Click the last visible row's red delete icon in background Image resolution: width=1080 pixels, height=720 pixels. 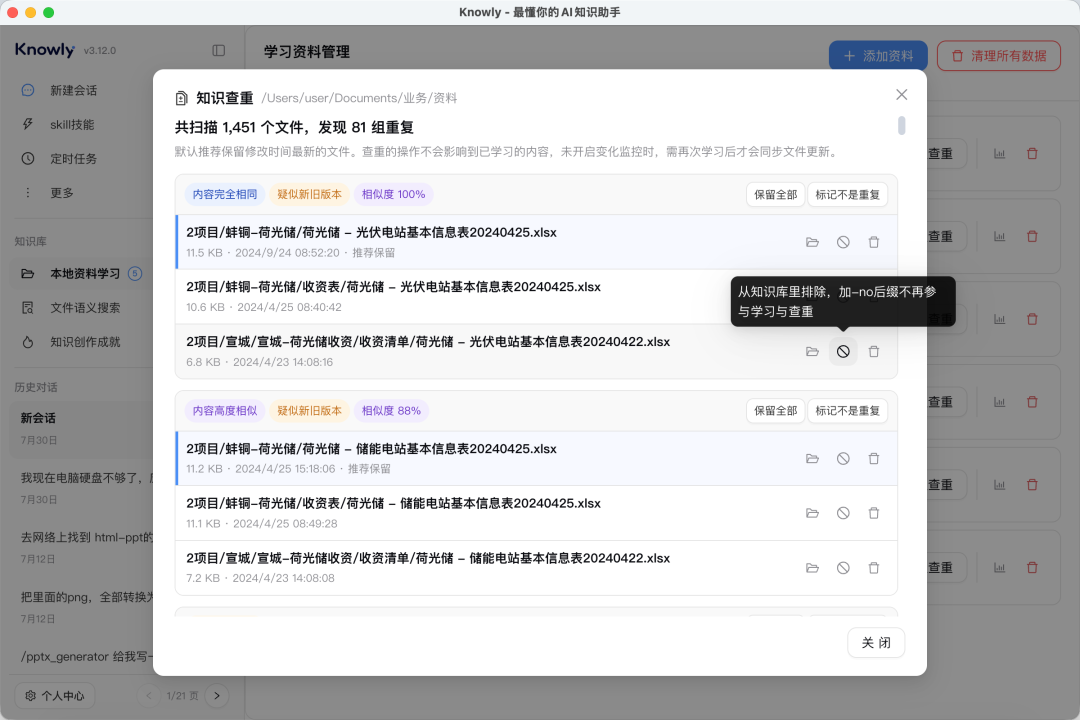(x=1032, y=568)
